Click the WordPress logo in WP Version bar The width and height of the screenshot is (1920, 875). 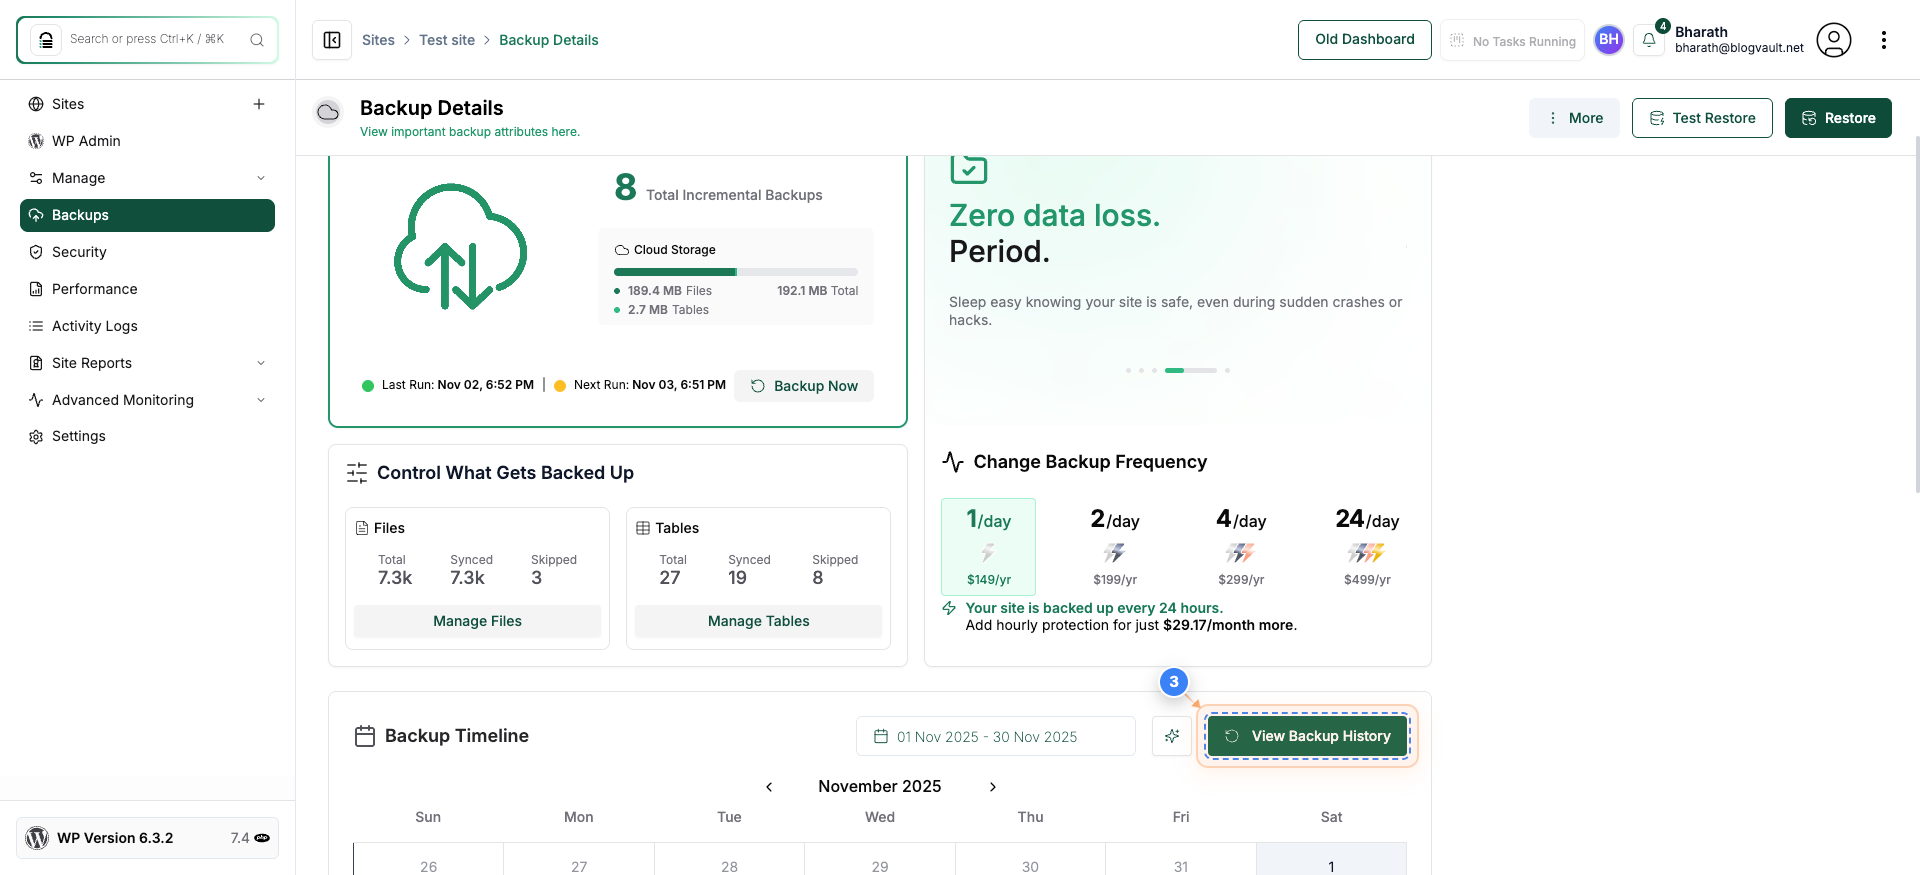tap(37, 838)
